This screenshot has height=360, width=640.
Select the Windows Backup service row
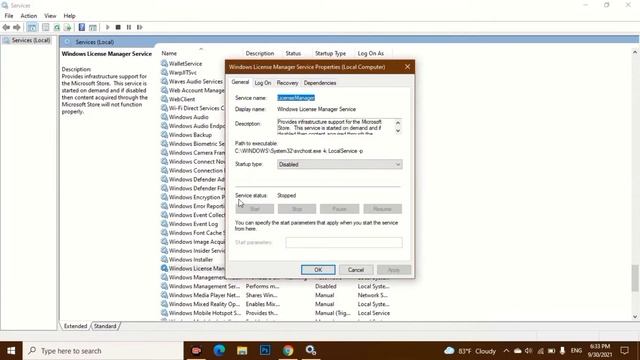(x=190, y=135)
